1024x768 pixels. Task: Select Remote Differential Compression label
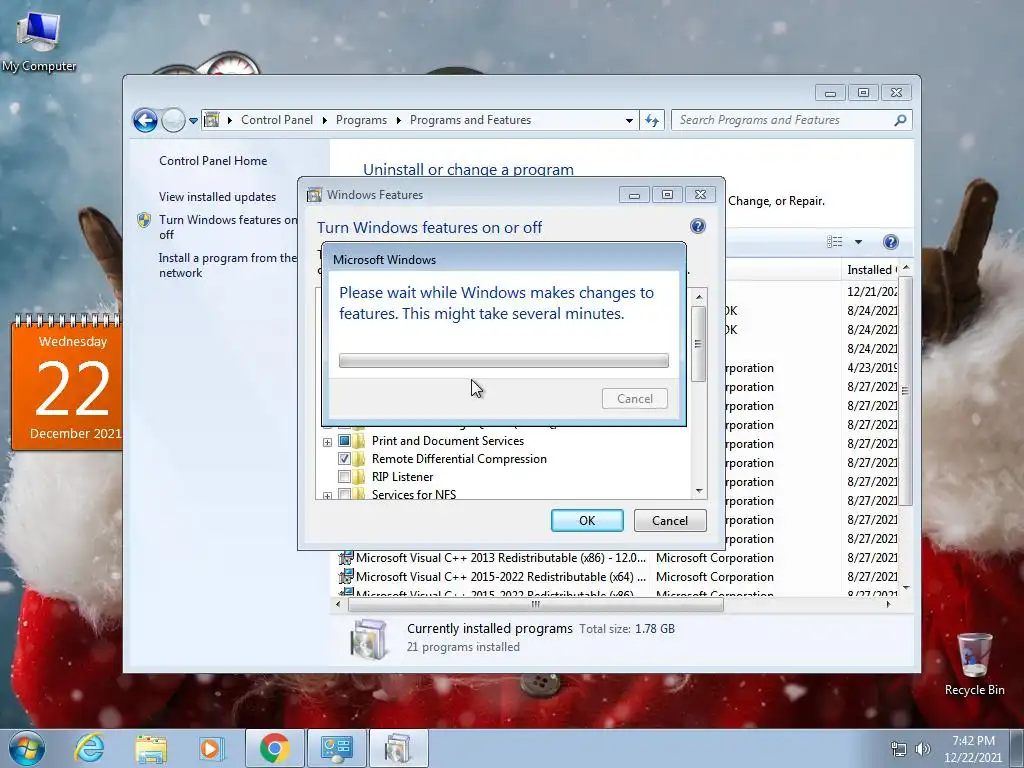coord(459,459)
